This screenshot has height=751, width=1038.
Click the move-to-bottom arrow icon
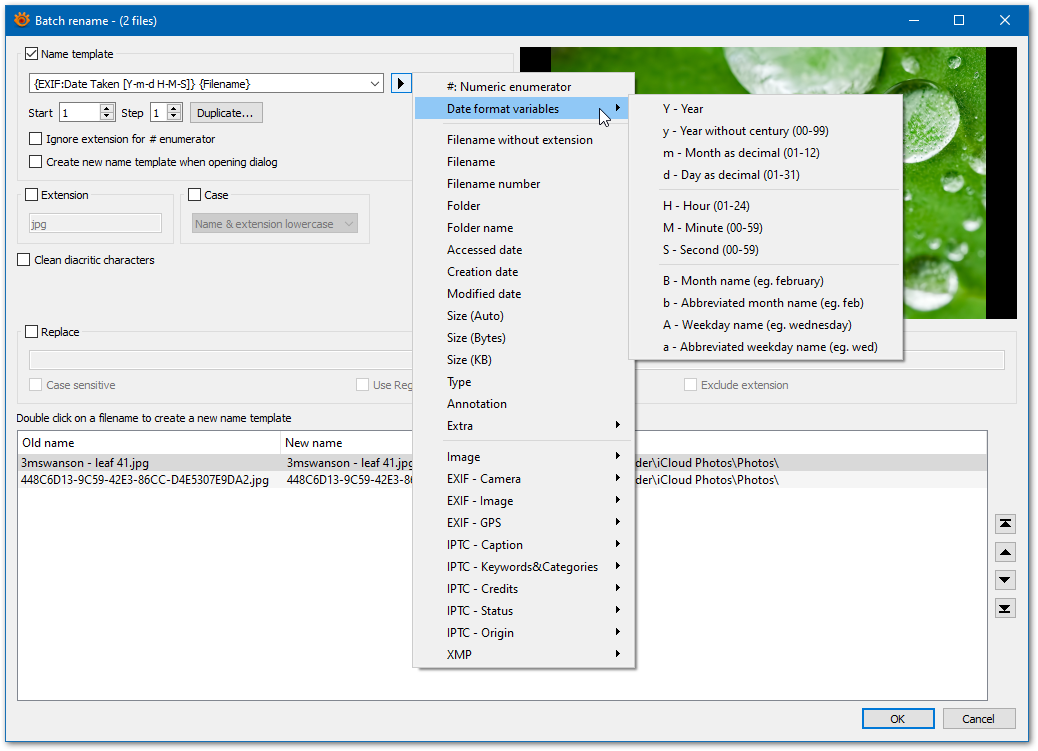tap(1006, 608)
